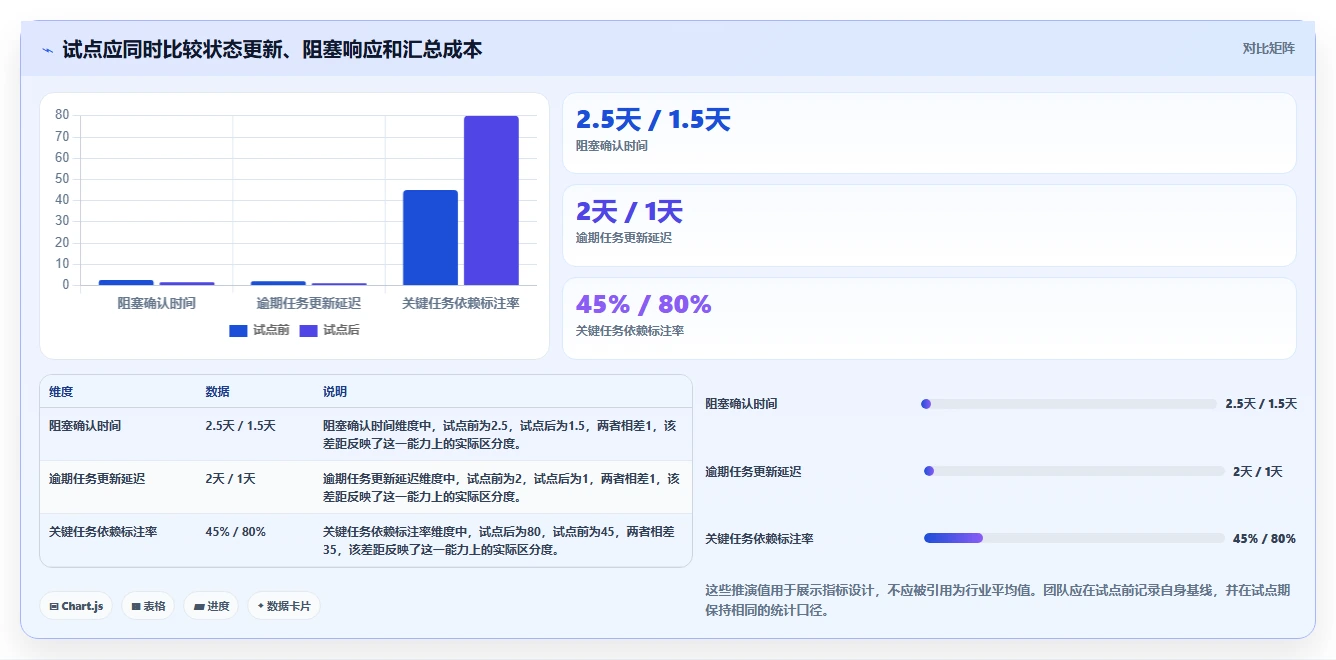Click the Chart.js chip
Screen dimensions: 1336x660
76,606
